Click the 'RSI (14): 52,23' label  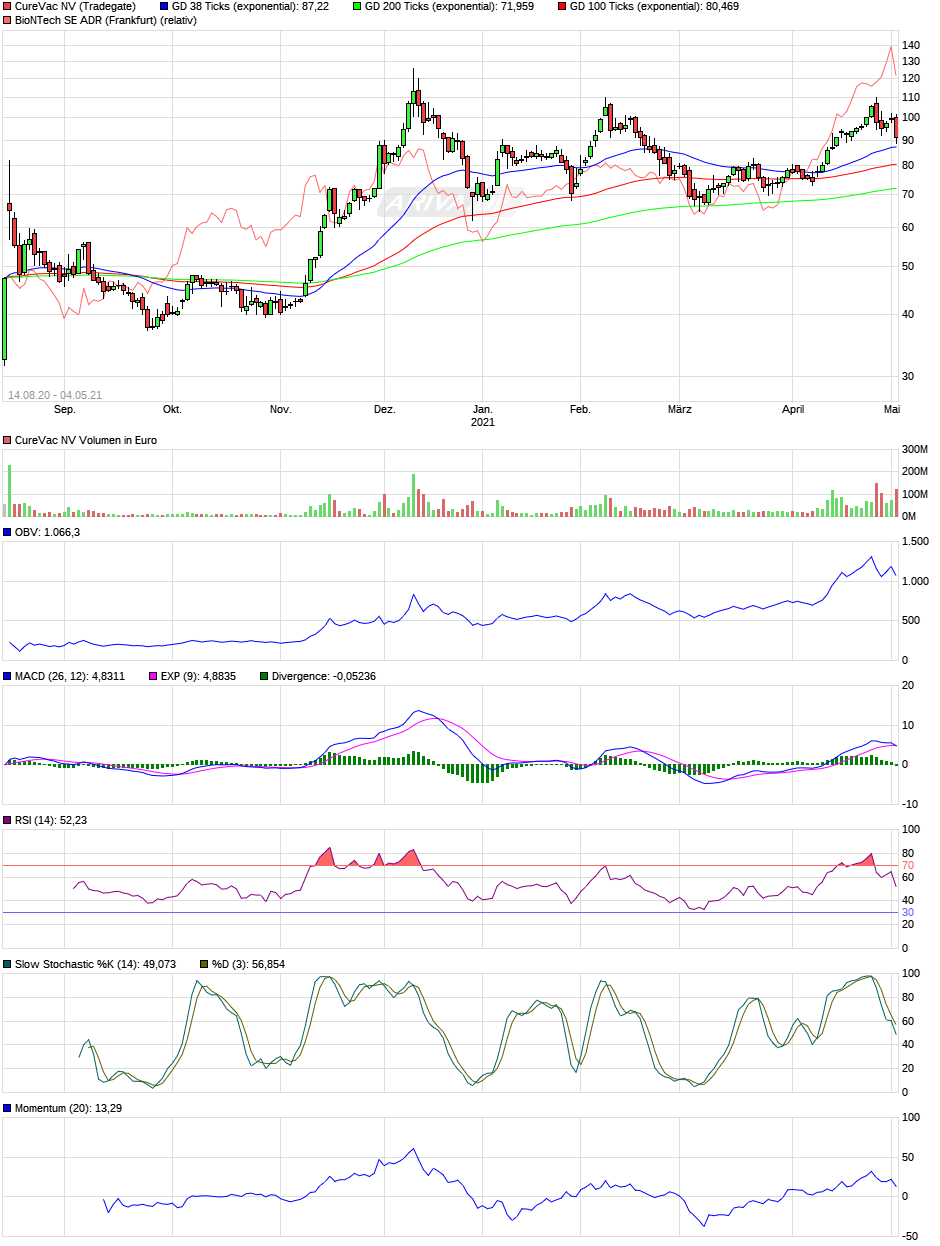52,820
